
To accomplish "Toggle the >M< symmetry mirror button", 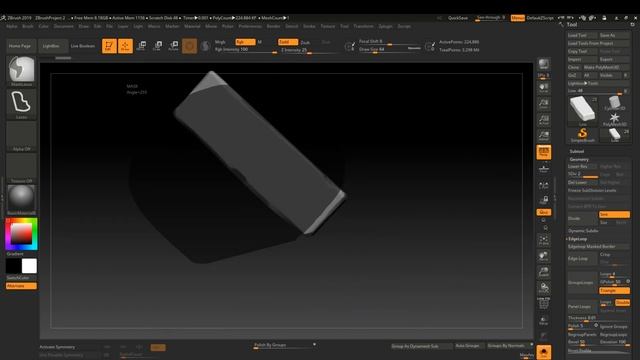I will coord(158,347).
